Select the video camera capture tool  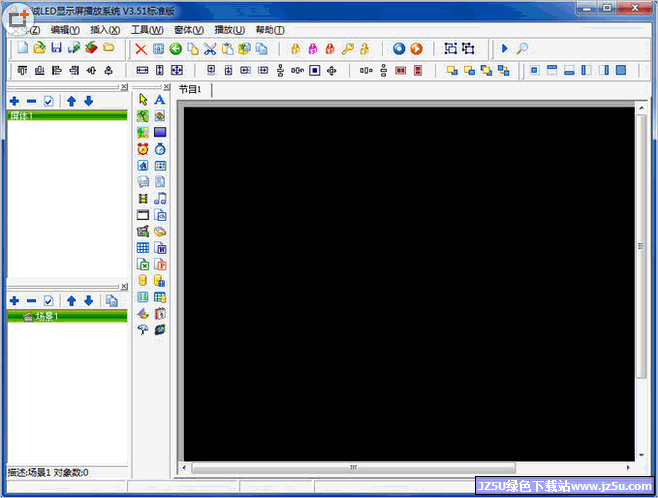point(143,231)
